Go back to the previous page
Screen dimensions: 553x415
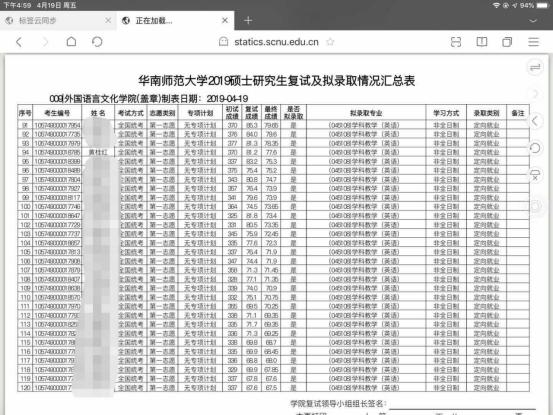[19, 42]
